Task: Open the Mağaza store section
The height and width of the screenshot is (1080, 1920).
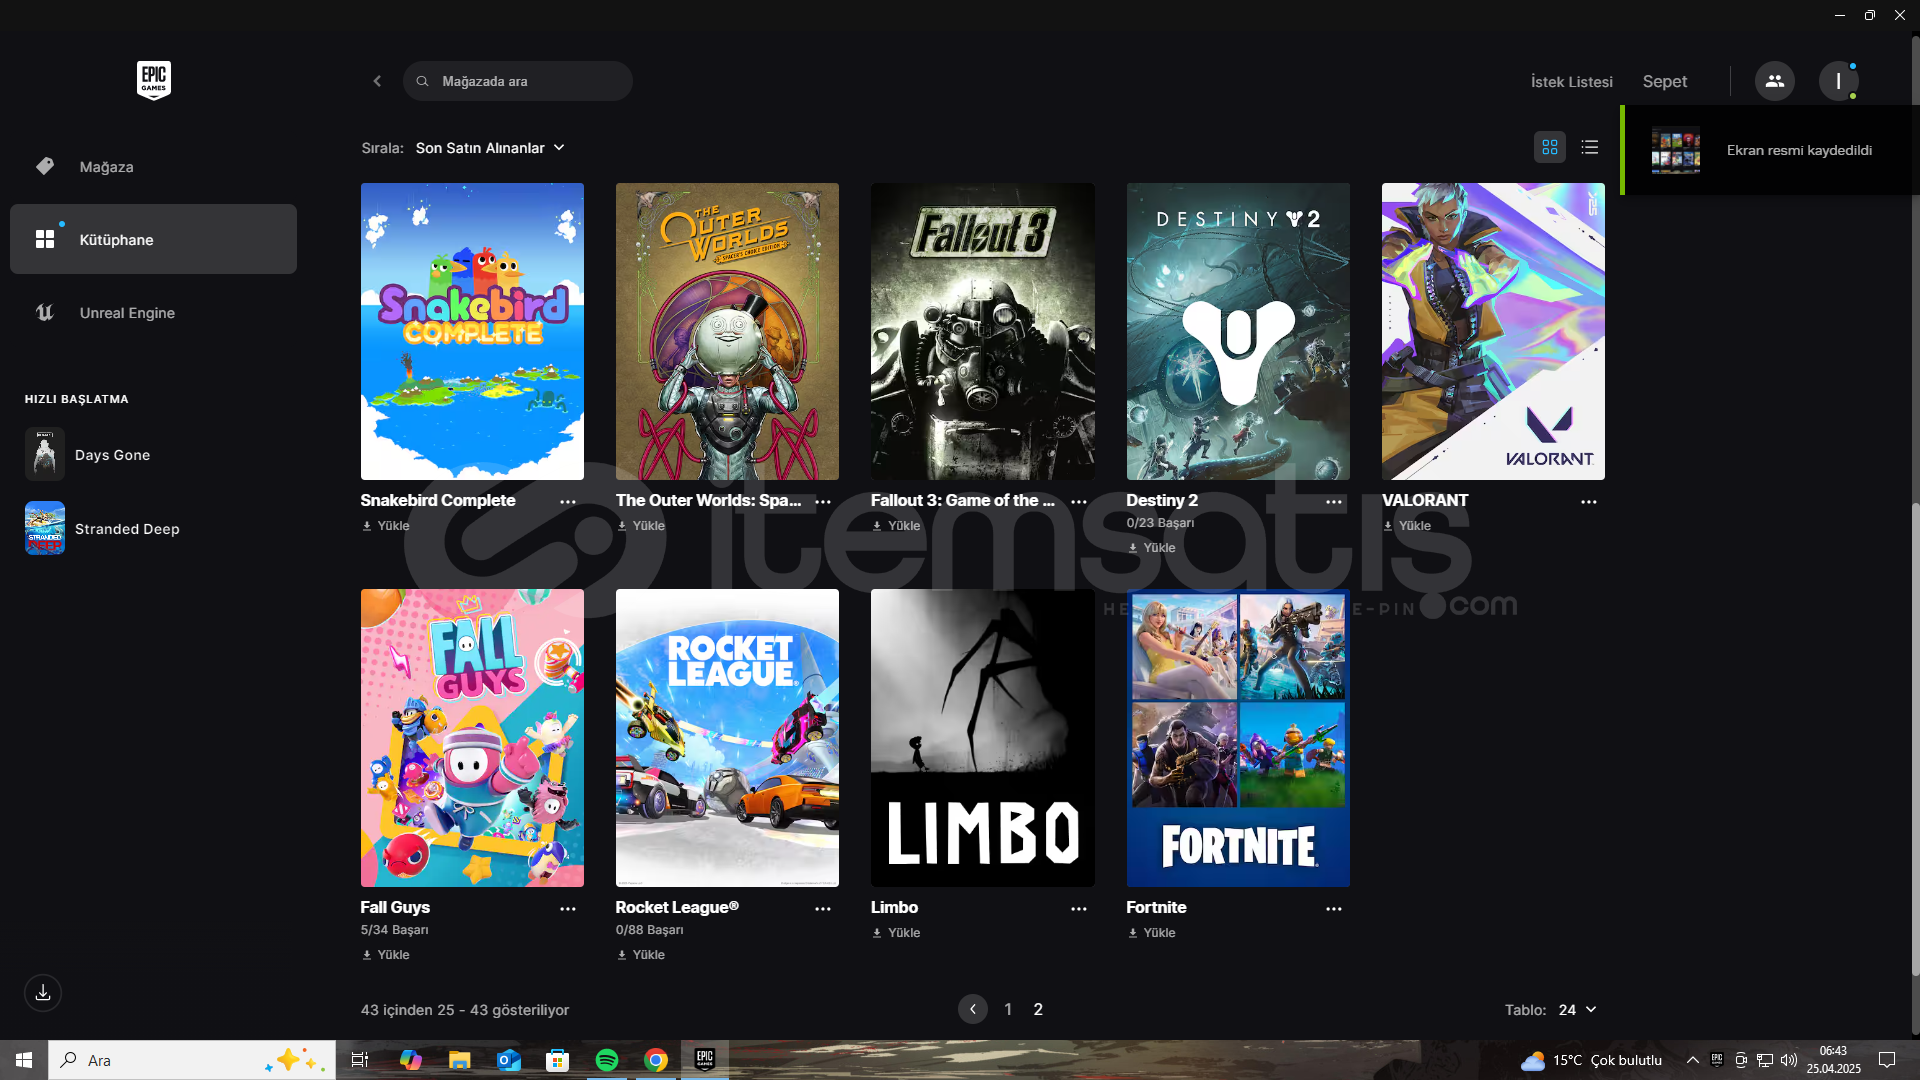Action: (153, 167)
